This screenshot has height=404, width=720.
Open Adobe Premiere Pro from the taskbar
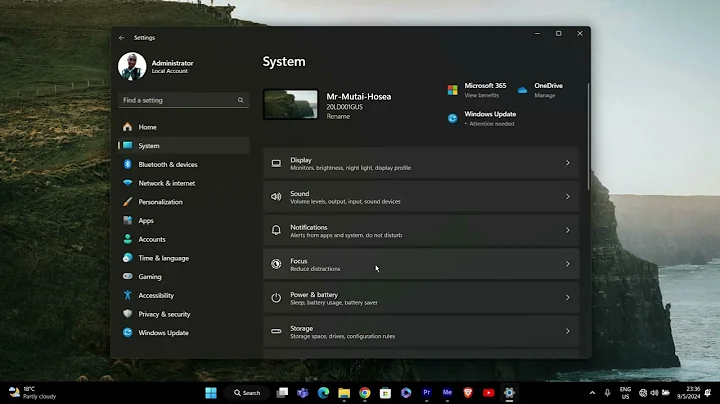(427, 393)
